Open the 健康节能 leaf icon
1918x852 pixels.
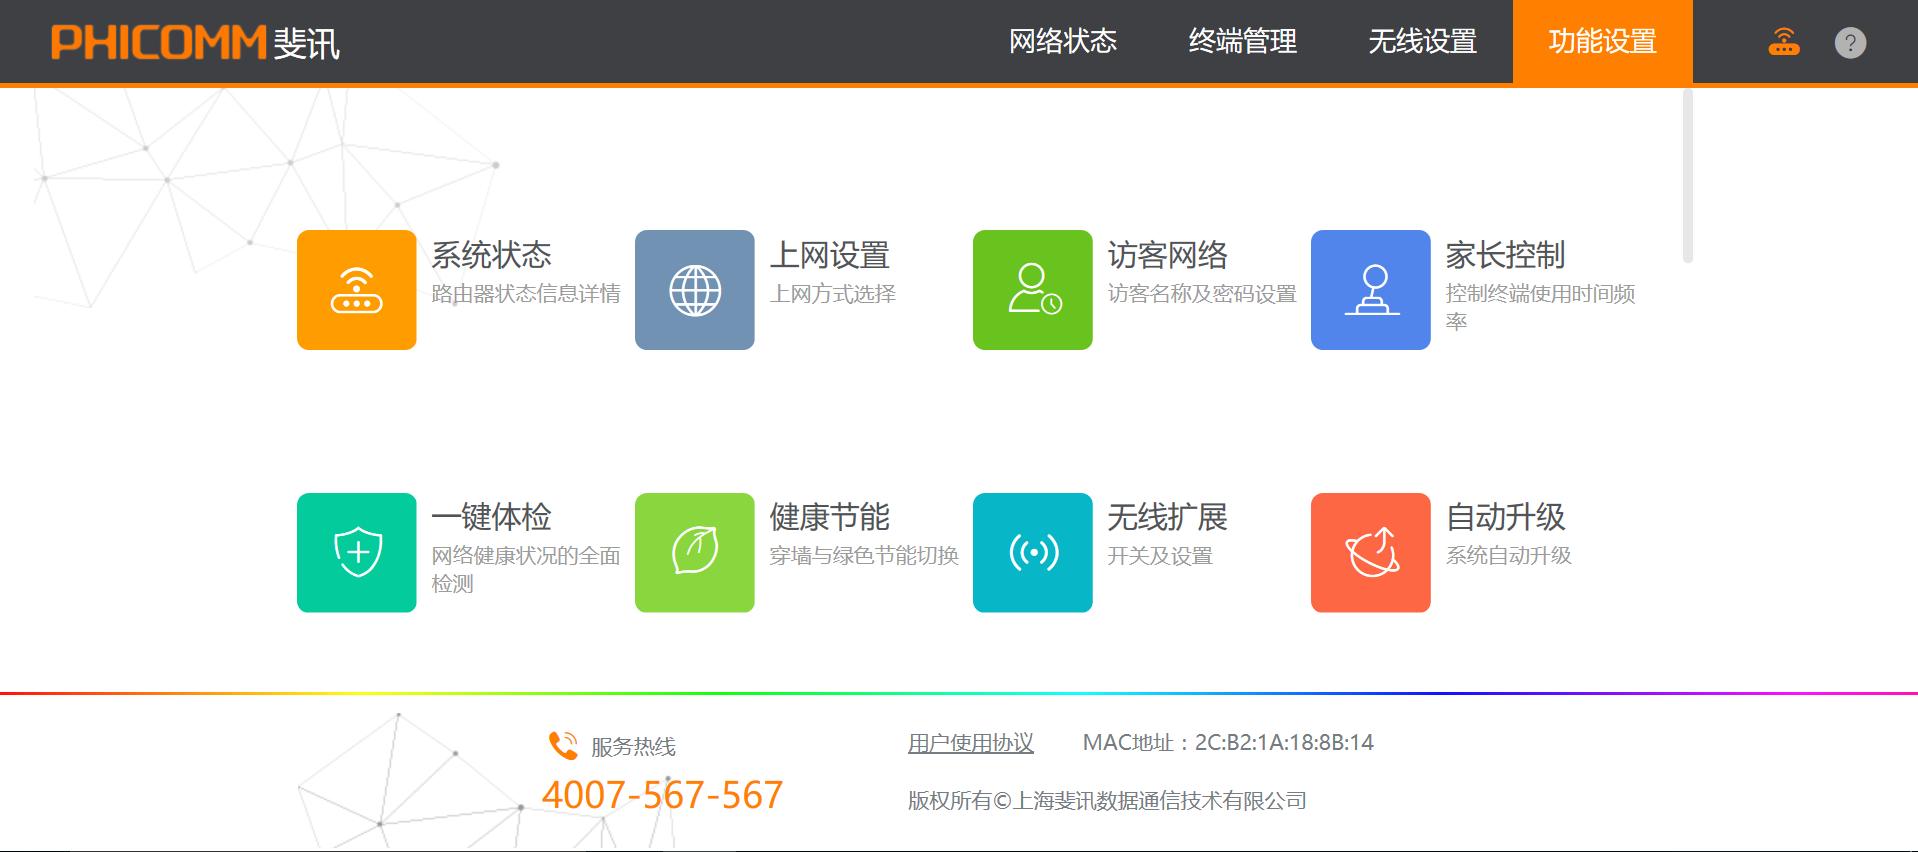click(694, 552)
